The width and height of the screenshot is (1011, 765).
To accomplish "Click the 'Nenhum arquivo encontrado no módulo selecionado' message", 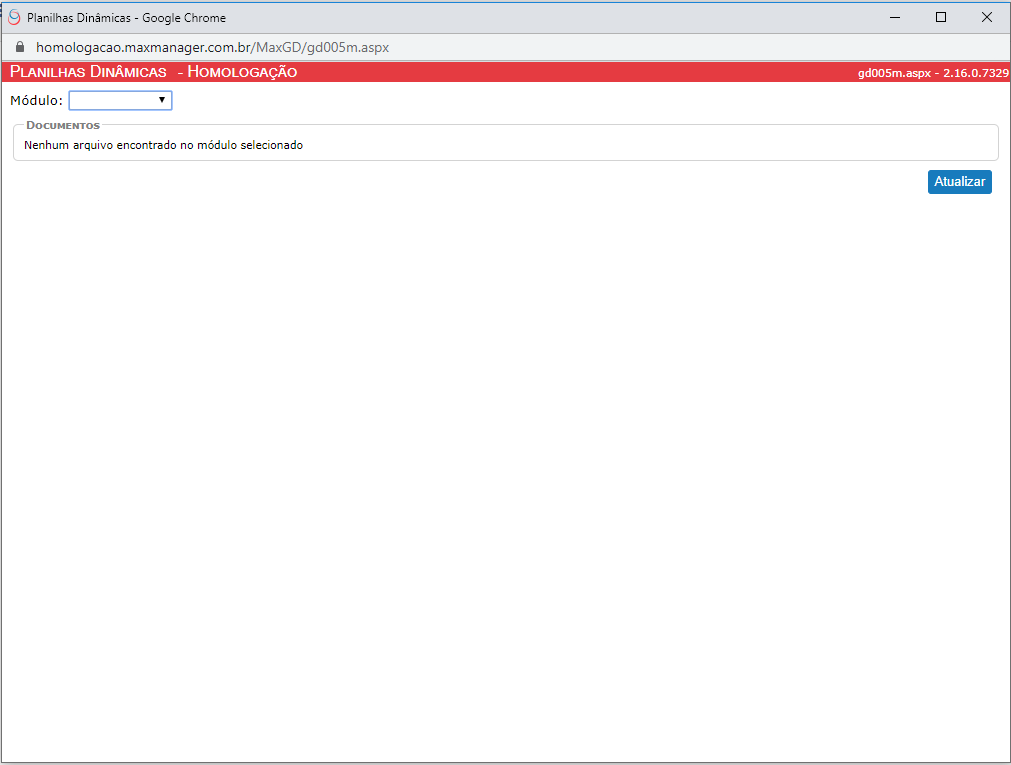I will [x=163, y=145].
